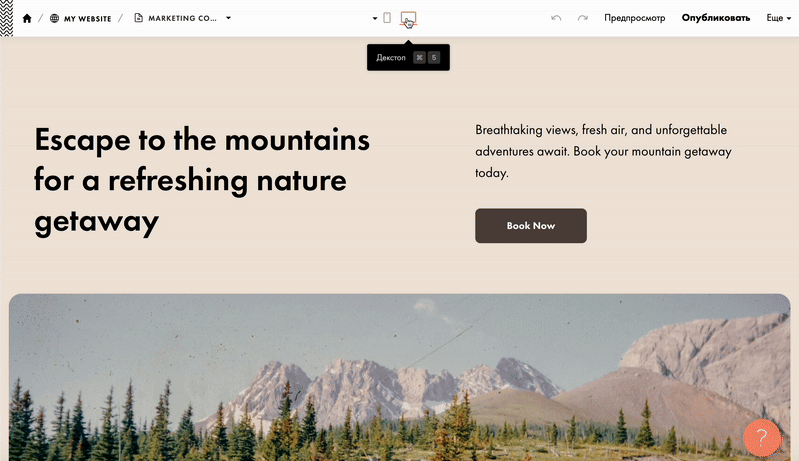Open the orange help question mark

[x=761, y=437]
